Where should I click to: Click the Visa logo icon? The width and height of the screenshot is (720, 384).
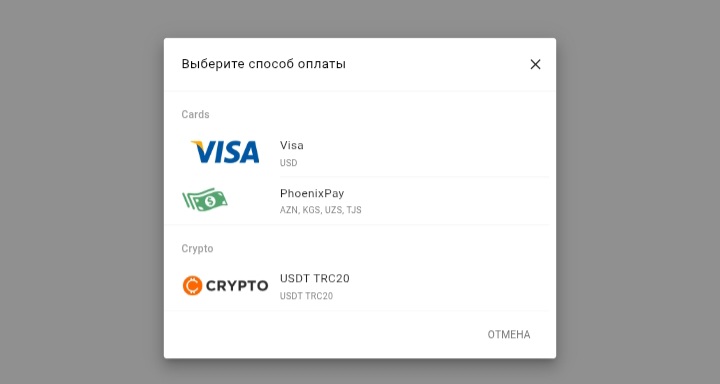tap(225, 152)
